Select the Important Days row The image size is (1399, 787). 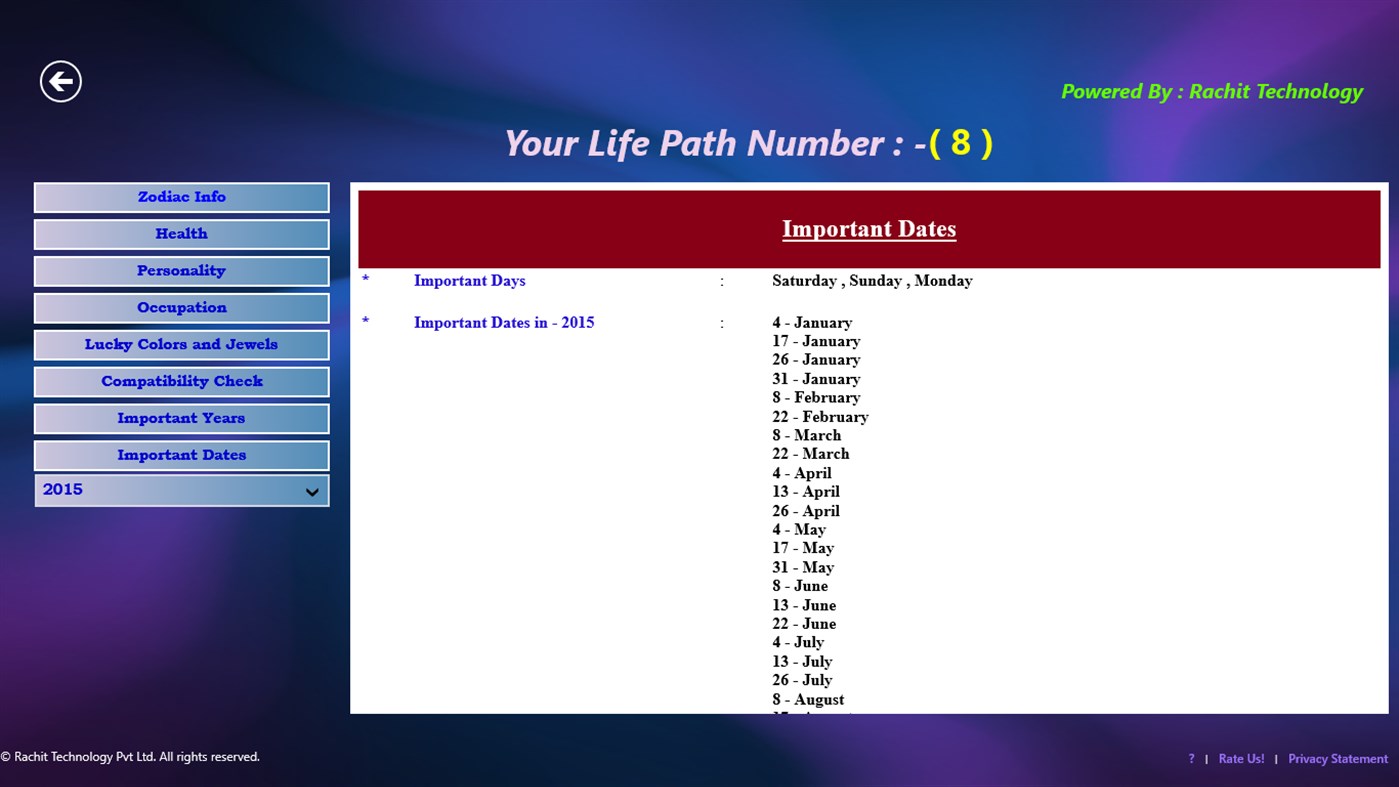(x=469, y=281)
